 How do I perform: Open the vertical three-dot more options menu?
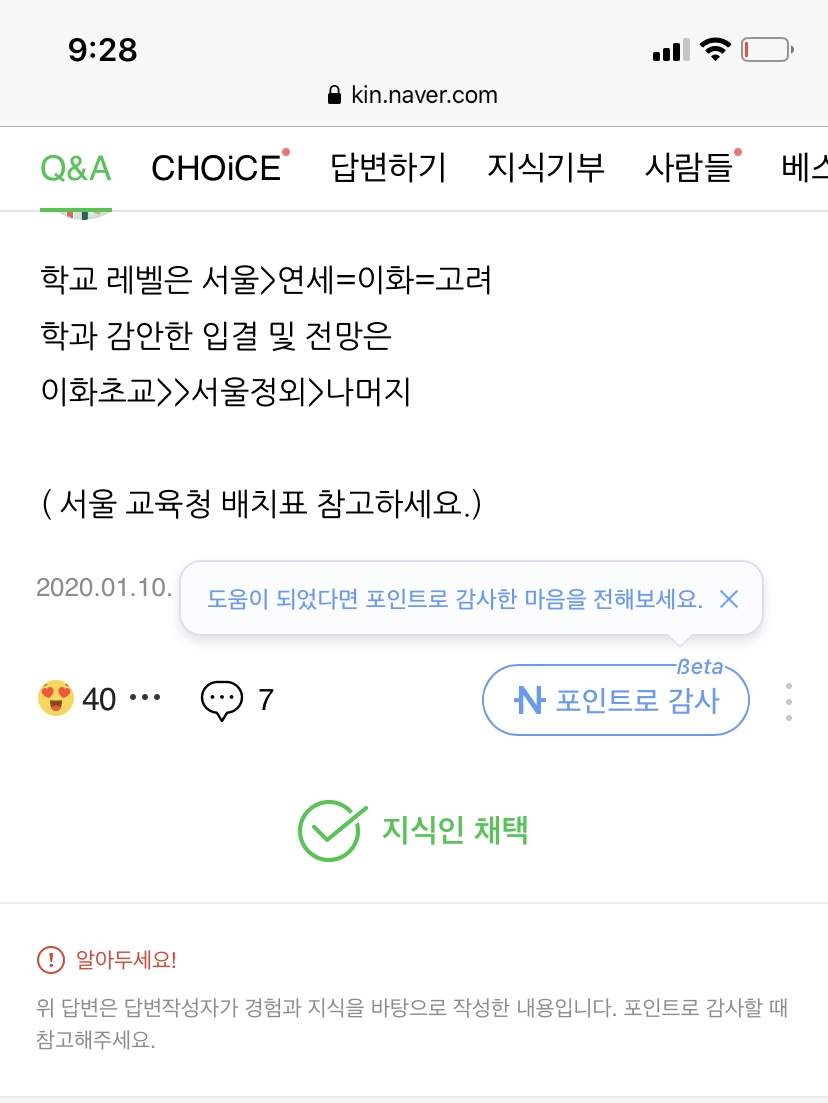[789, 701]
